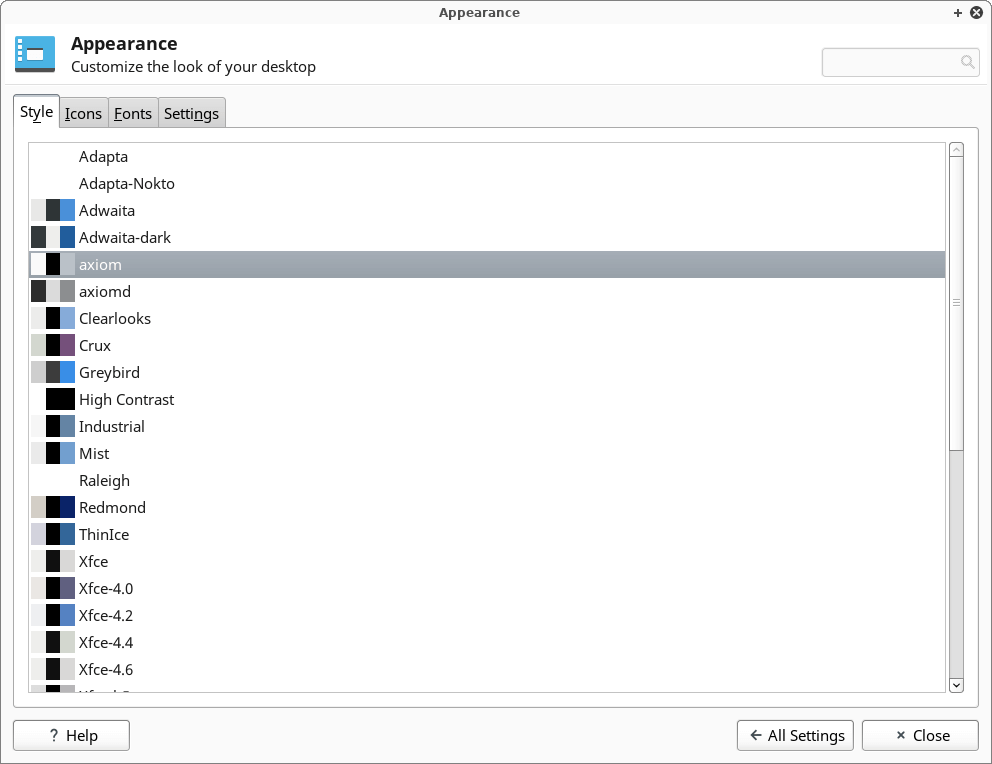The height and width of the screenshot is (764, 992).
Task: Select the Adapta-Nokto theme
Action: 126,183
